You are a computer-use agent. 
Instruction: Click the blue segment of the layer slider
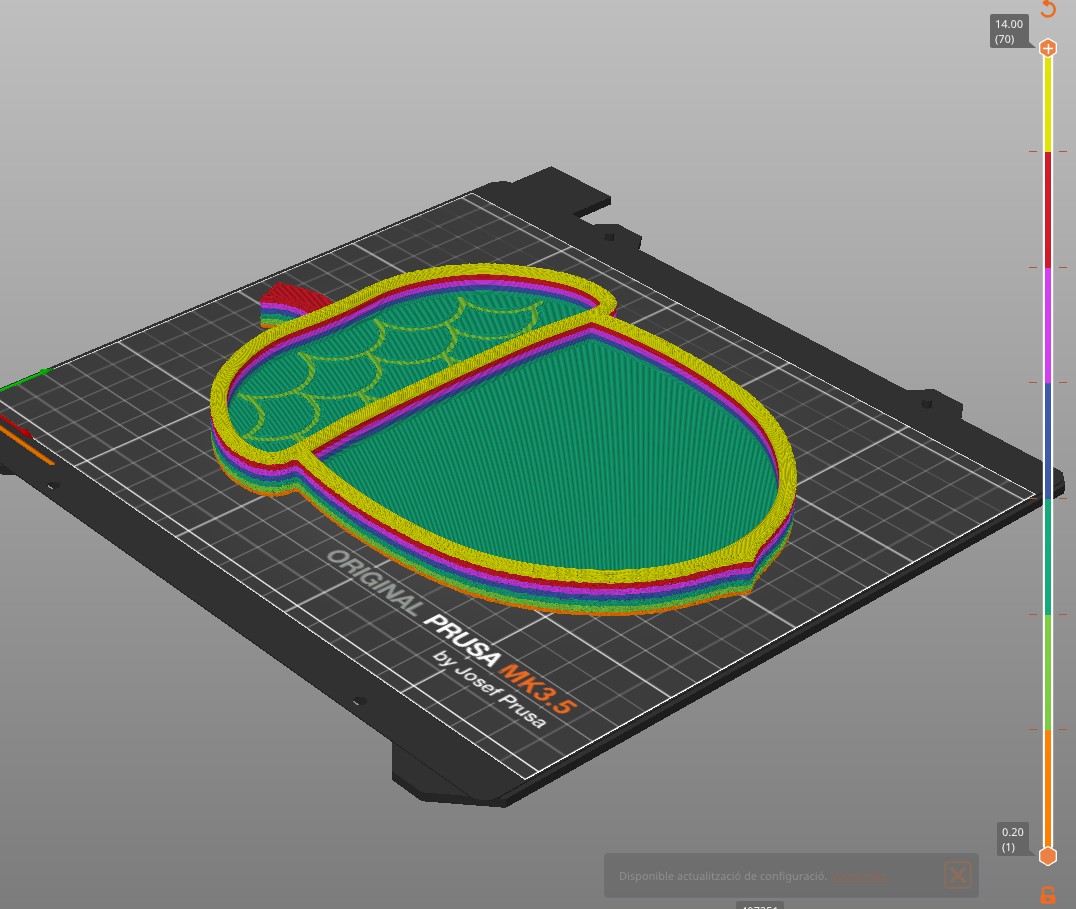[x=1048, y=440]
